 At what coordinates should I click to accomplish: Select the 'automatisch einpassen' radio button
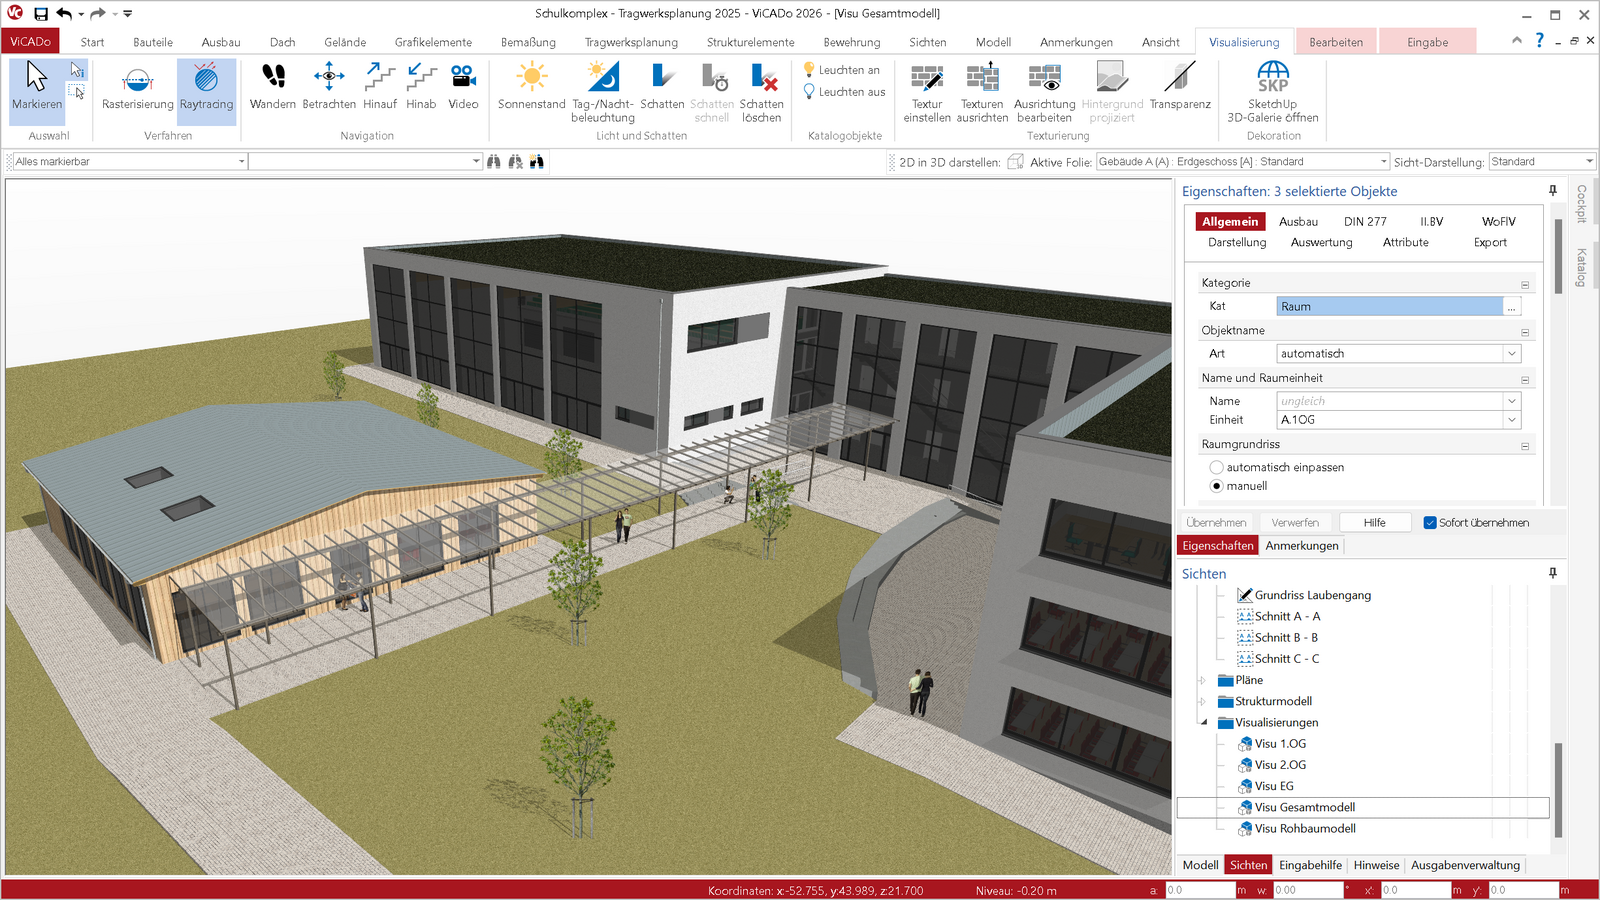[x=1217, y=467]
